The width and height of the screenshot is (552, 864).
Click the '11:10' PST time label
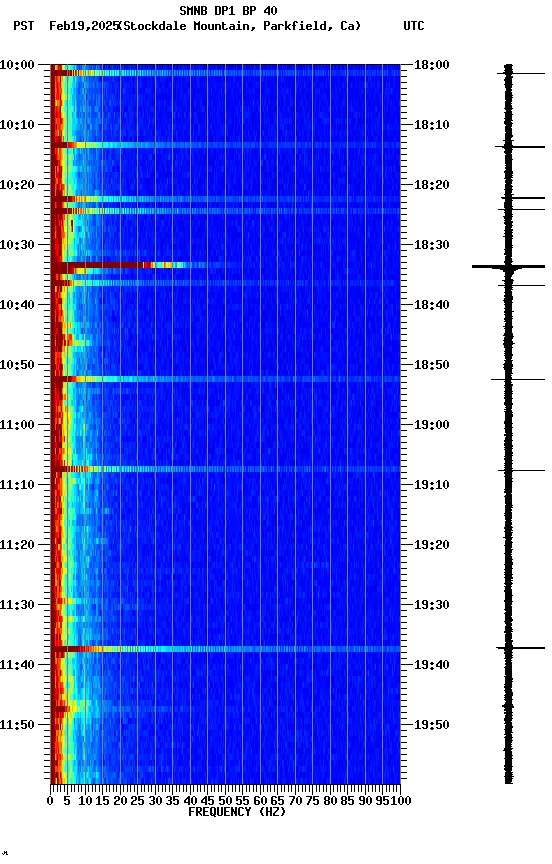[17, 485]
